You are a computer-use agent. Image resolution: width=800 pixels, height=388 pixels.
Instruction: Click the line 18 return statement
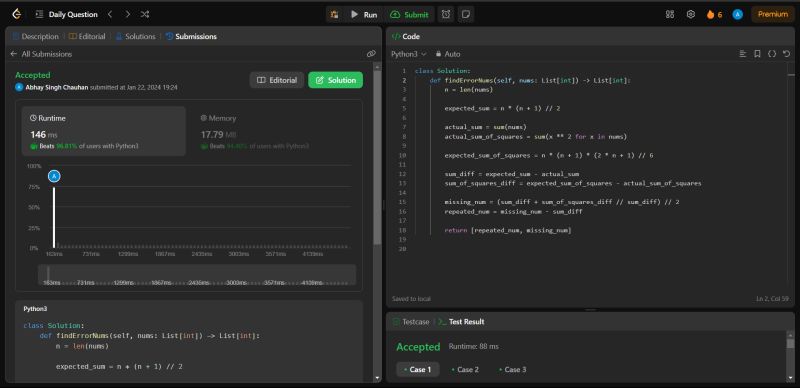(x=508, y=230)
